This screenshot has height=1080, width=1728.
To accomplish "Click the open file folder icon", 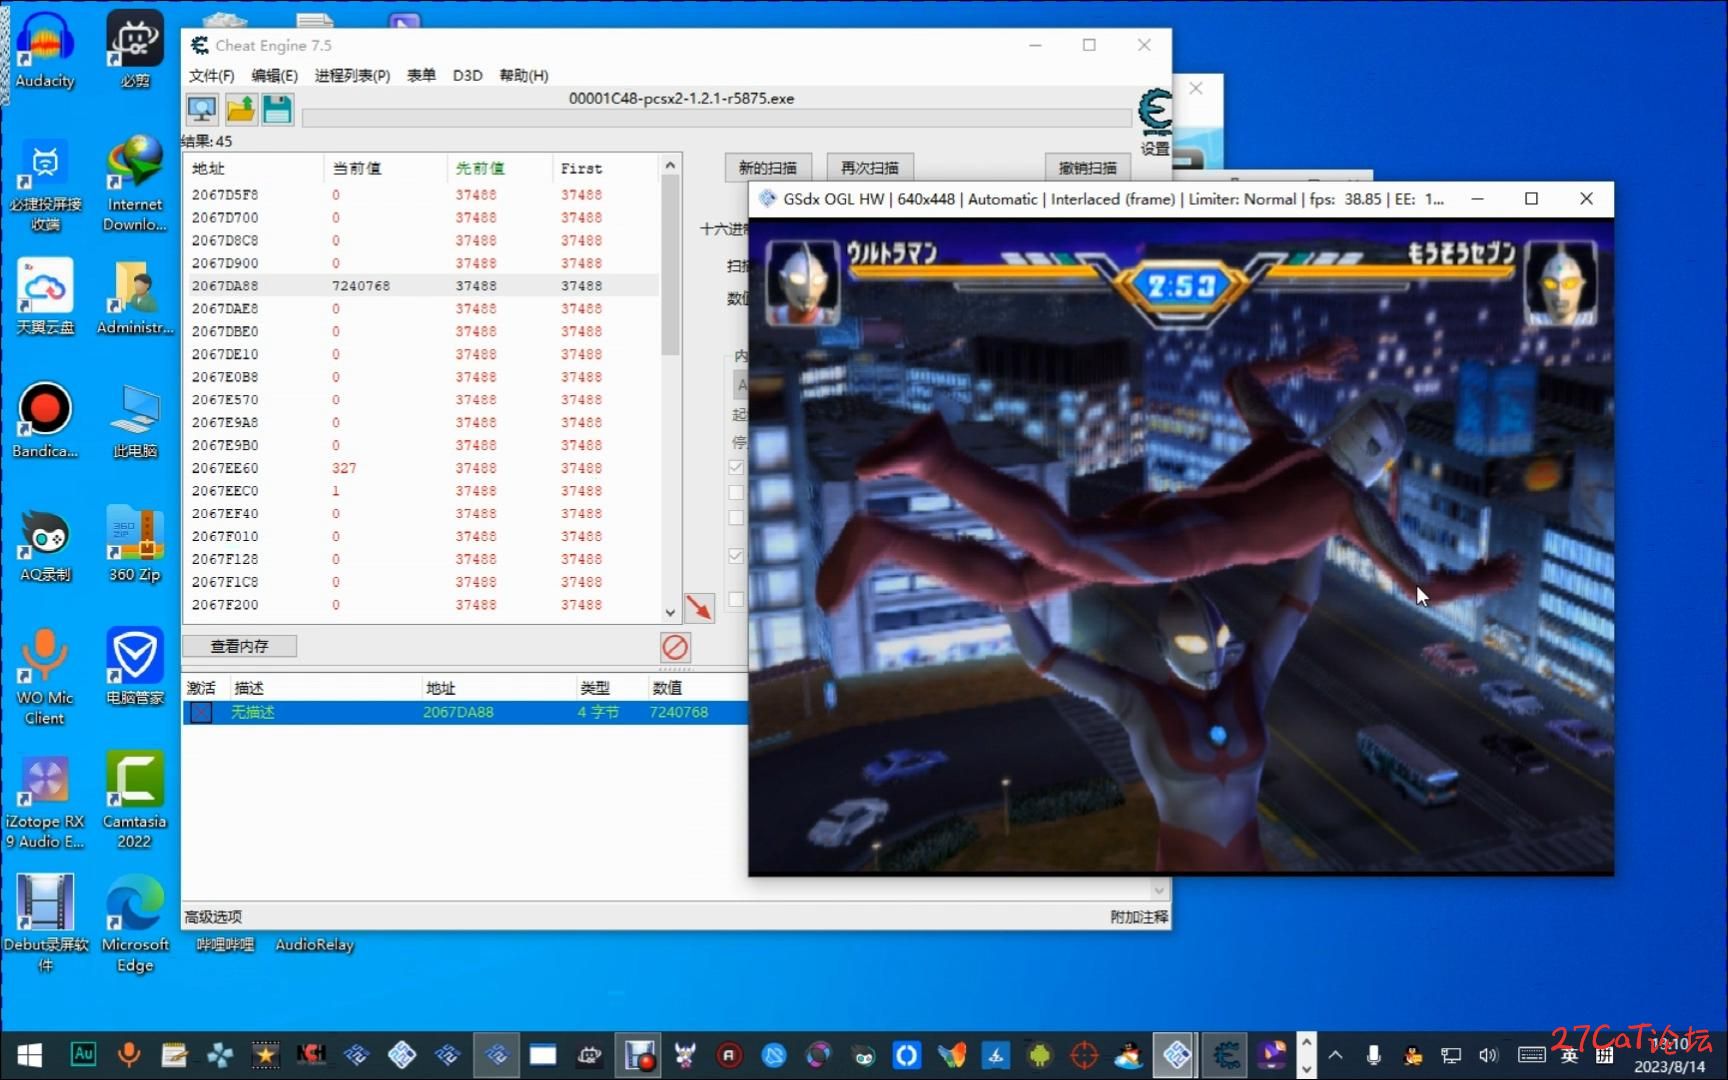I will (241, 109).
